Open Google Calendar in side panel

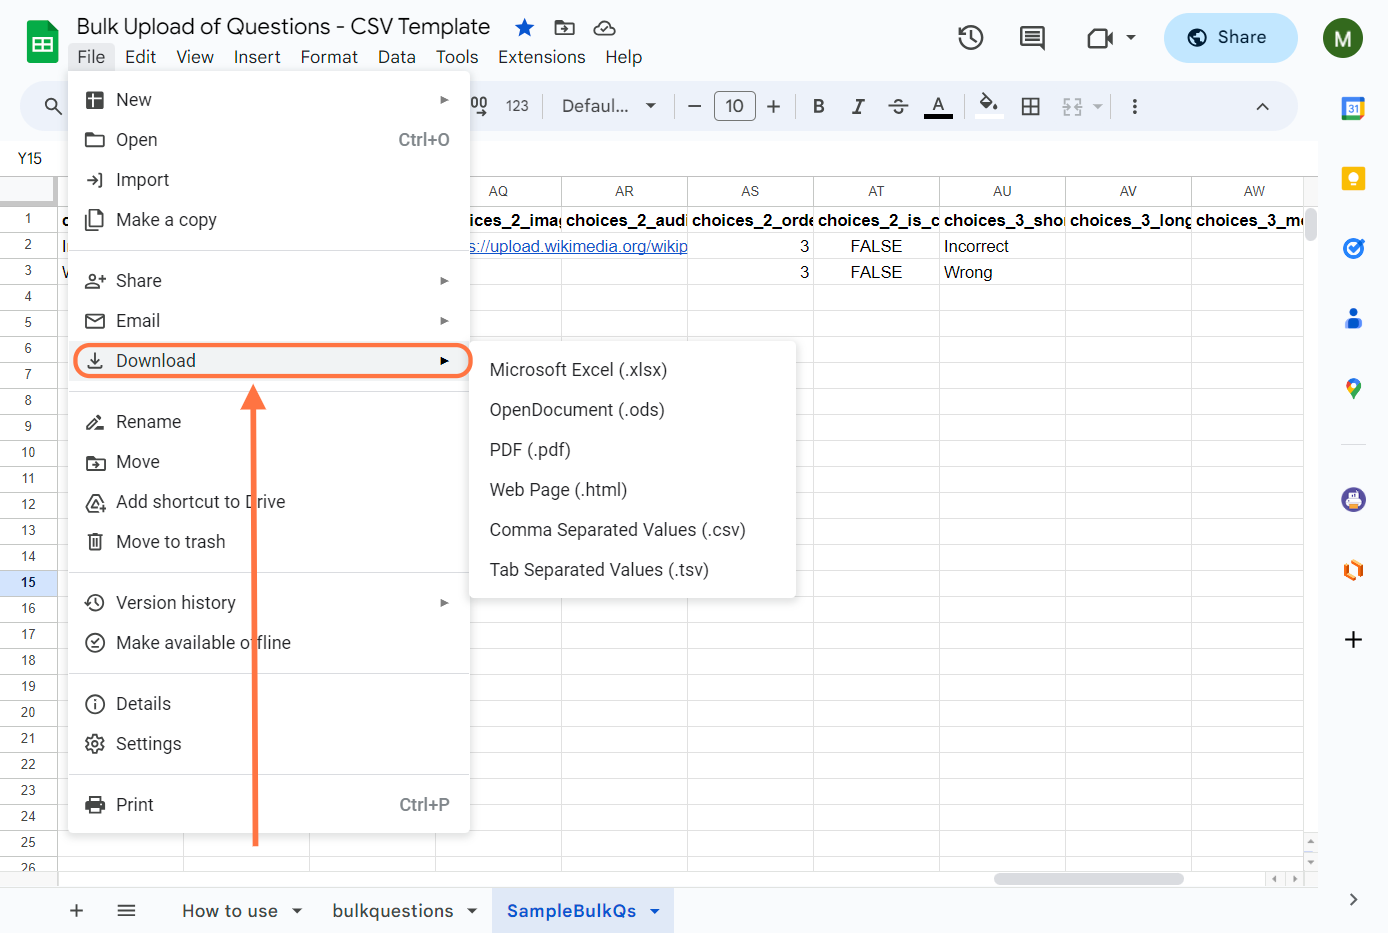tap(1353, 109)
